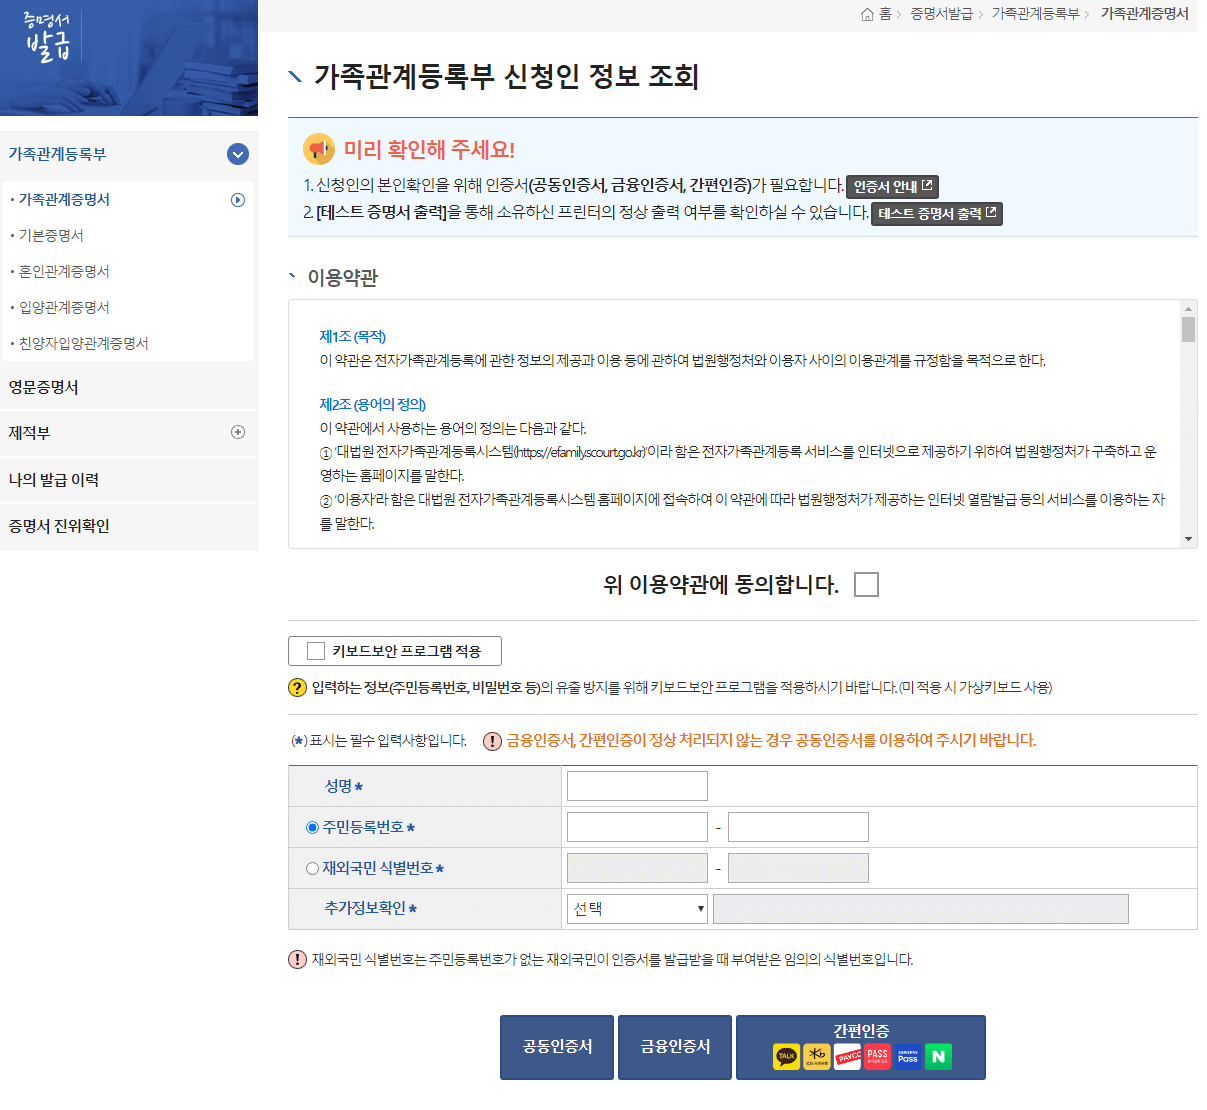1207x1110 pixels.
Task: Choose Samsung Pass authentication icon
Action: 907,1056
